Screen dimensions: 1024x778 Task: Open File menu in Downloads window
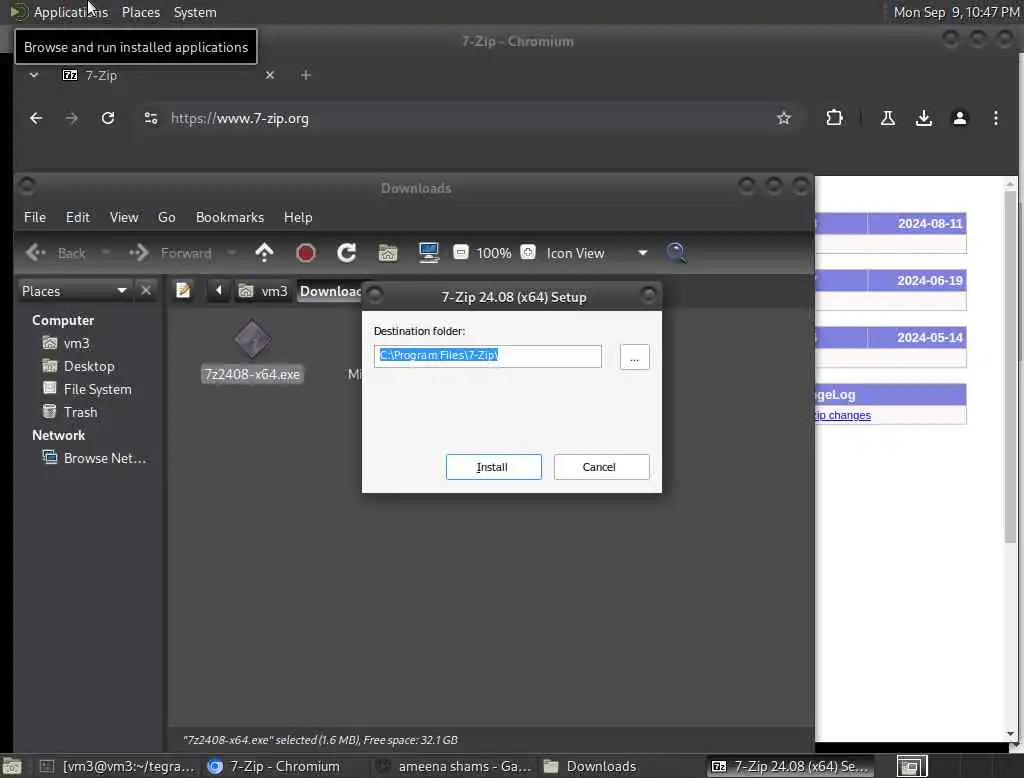(35, 217)
